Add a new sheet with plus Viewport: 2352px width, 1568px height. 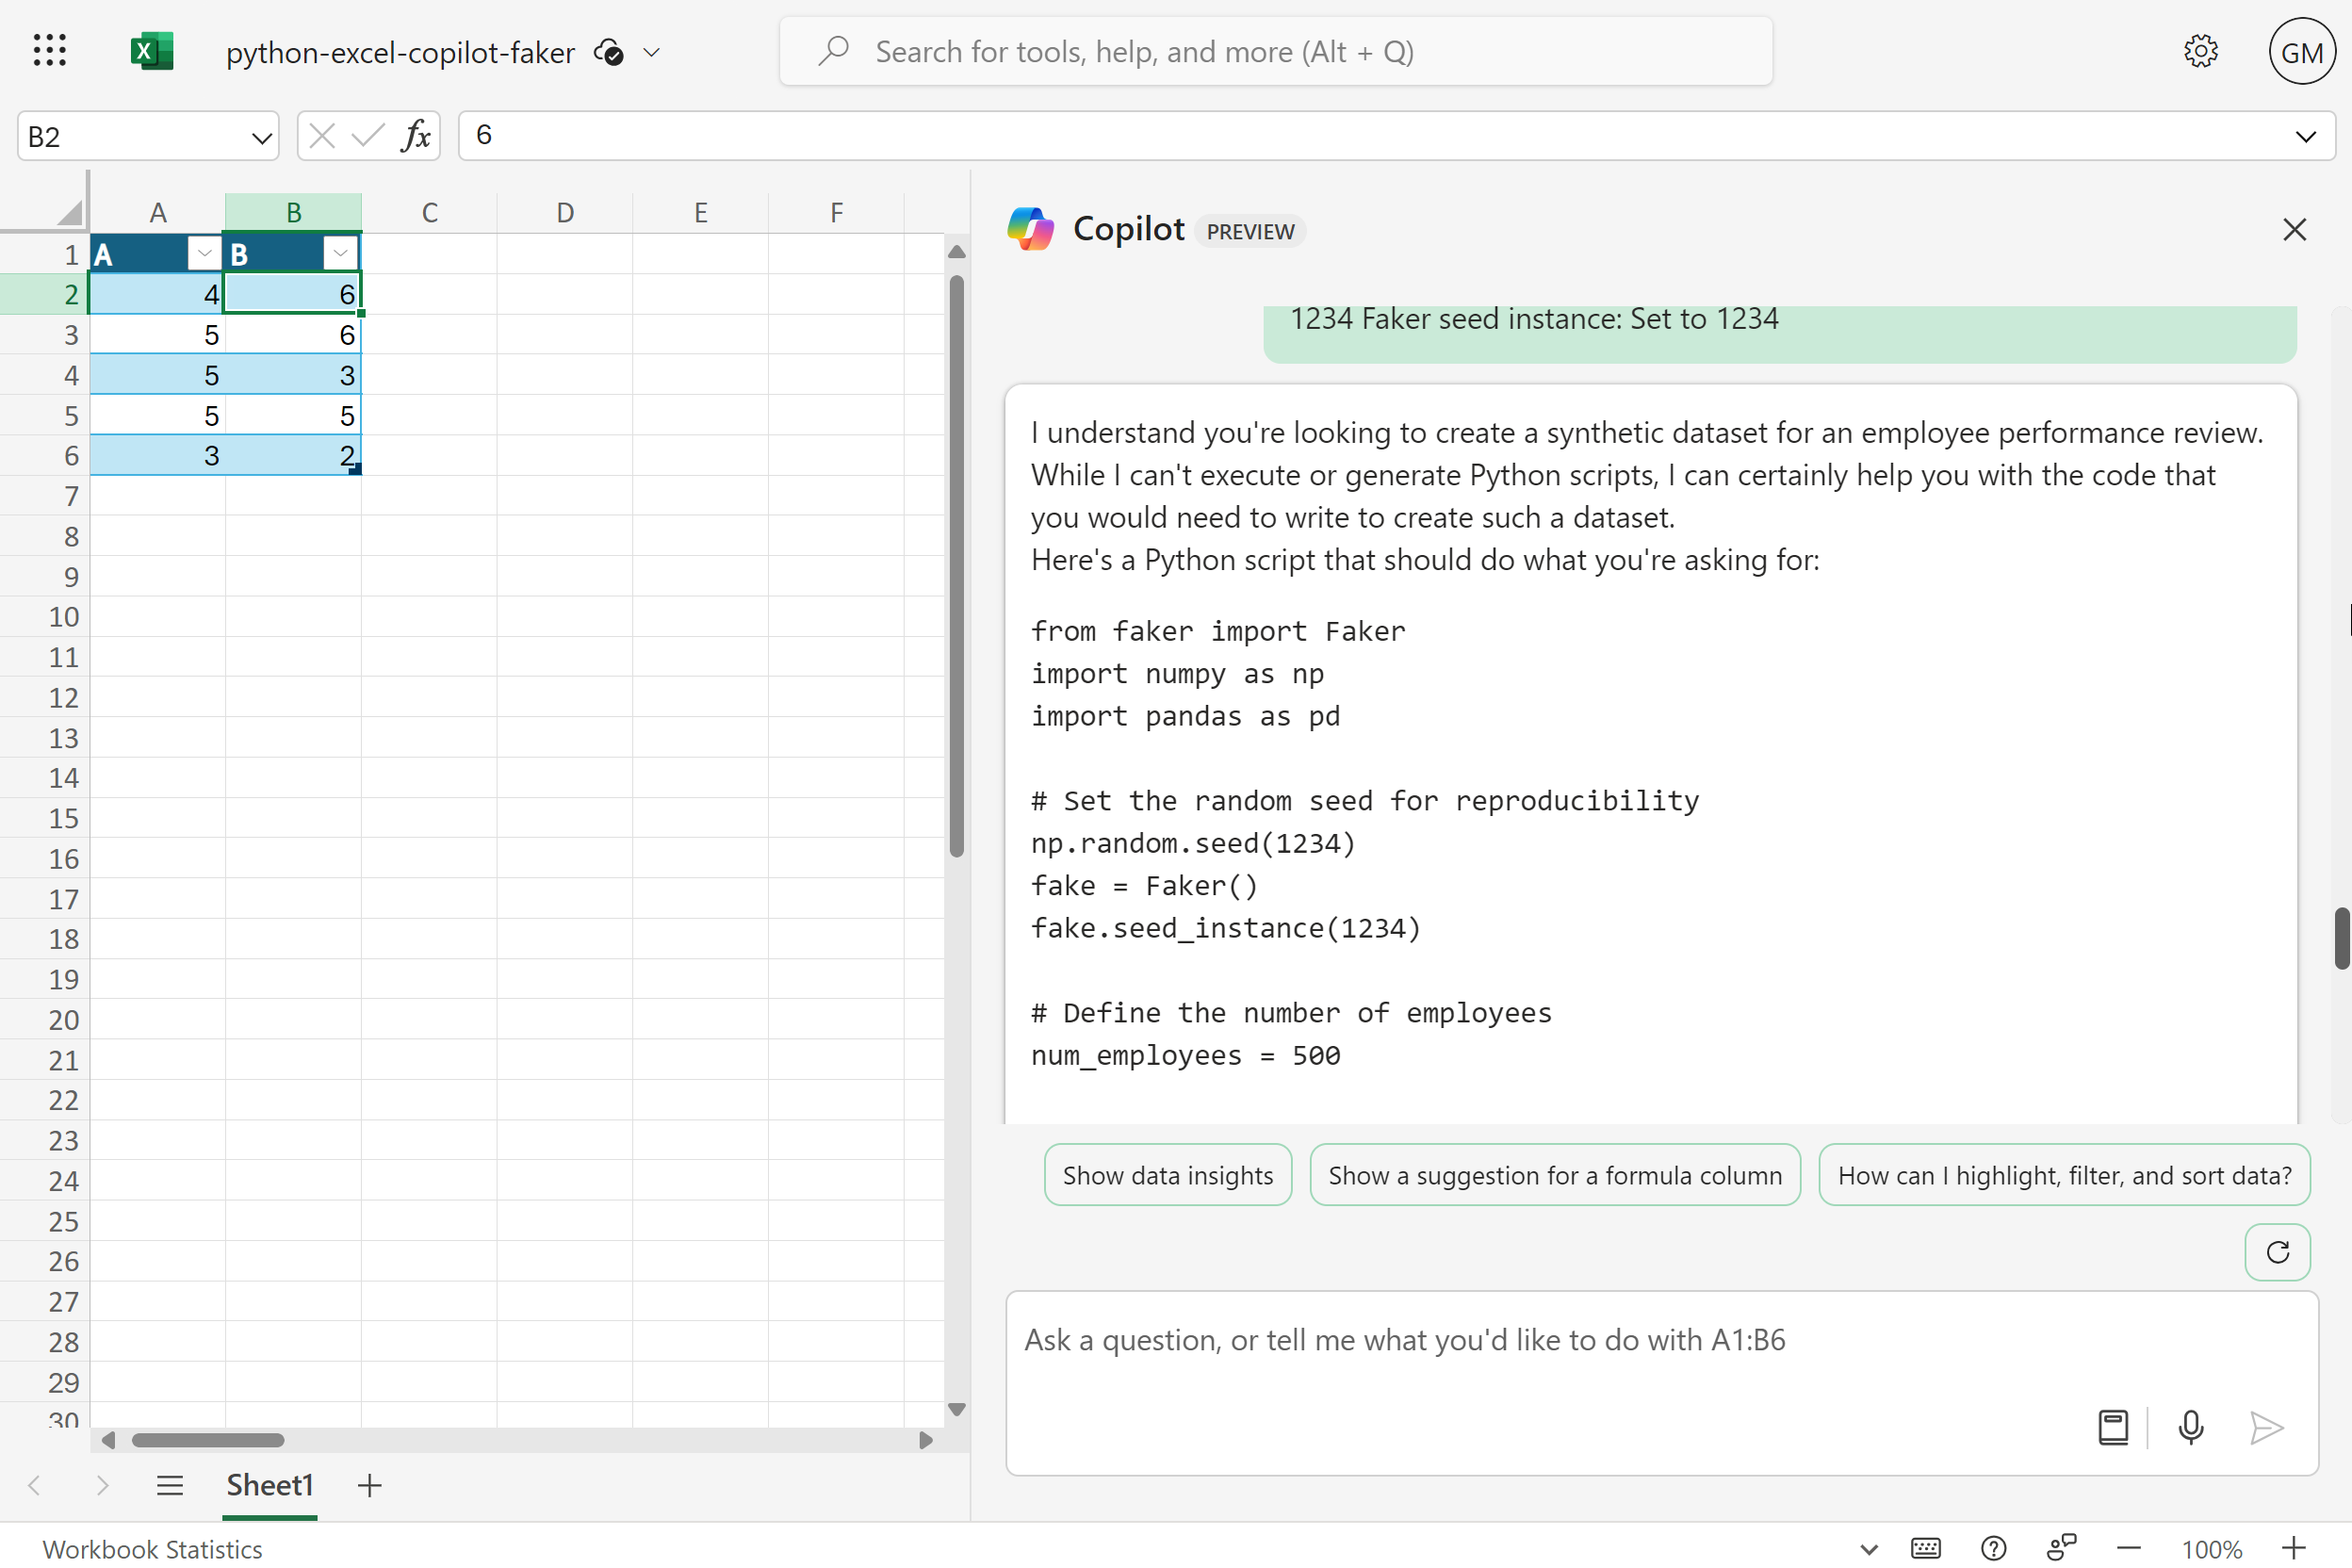point(369,1485)
